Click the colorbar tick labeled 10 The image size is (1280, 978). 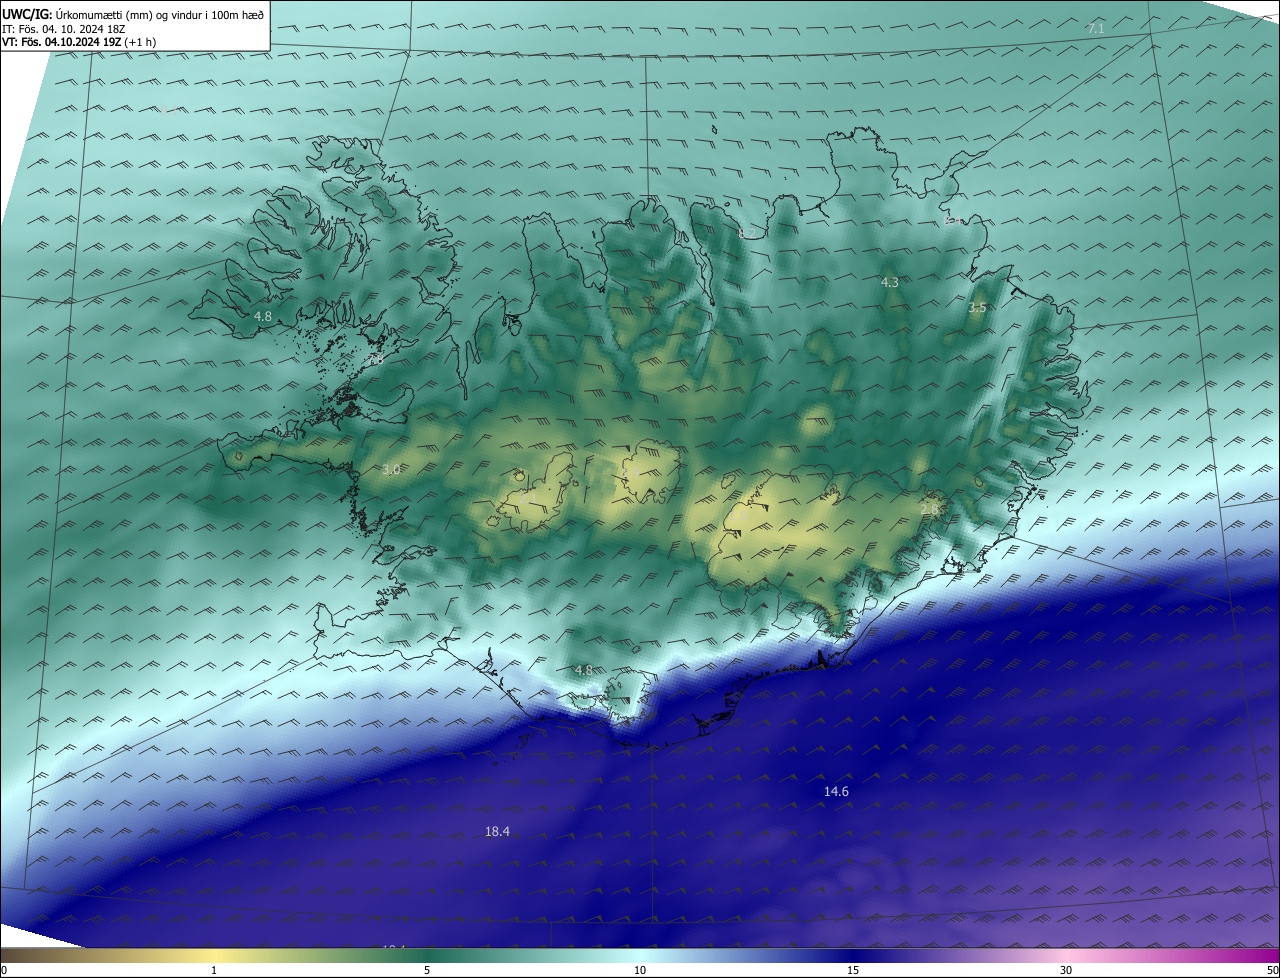coord(640,970)
